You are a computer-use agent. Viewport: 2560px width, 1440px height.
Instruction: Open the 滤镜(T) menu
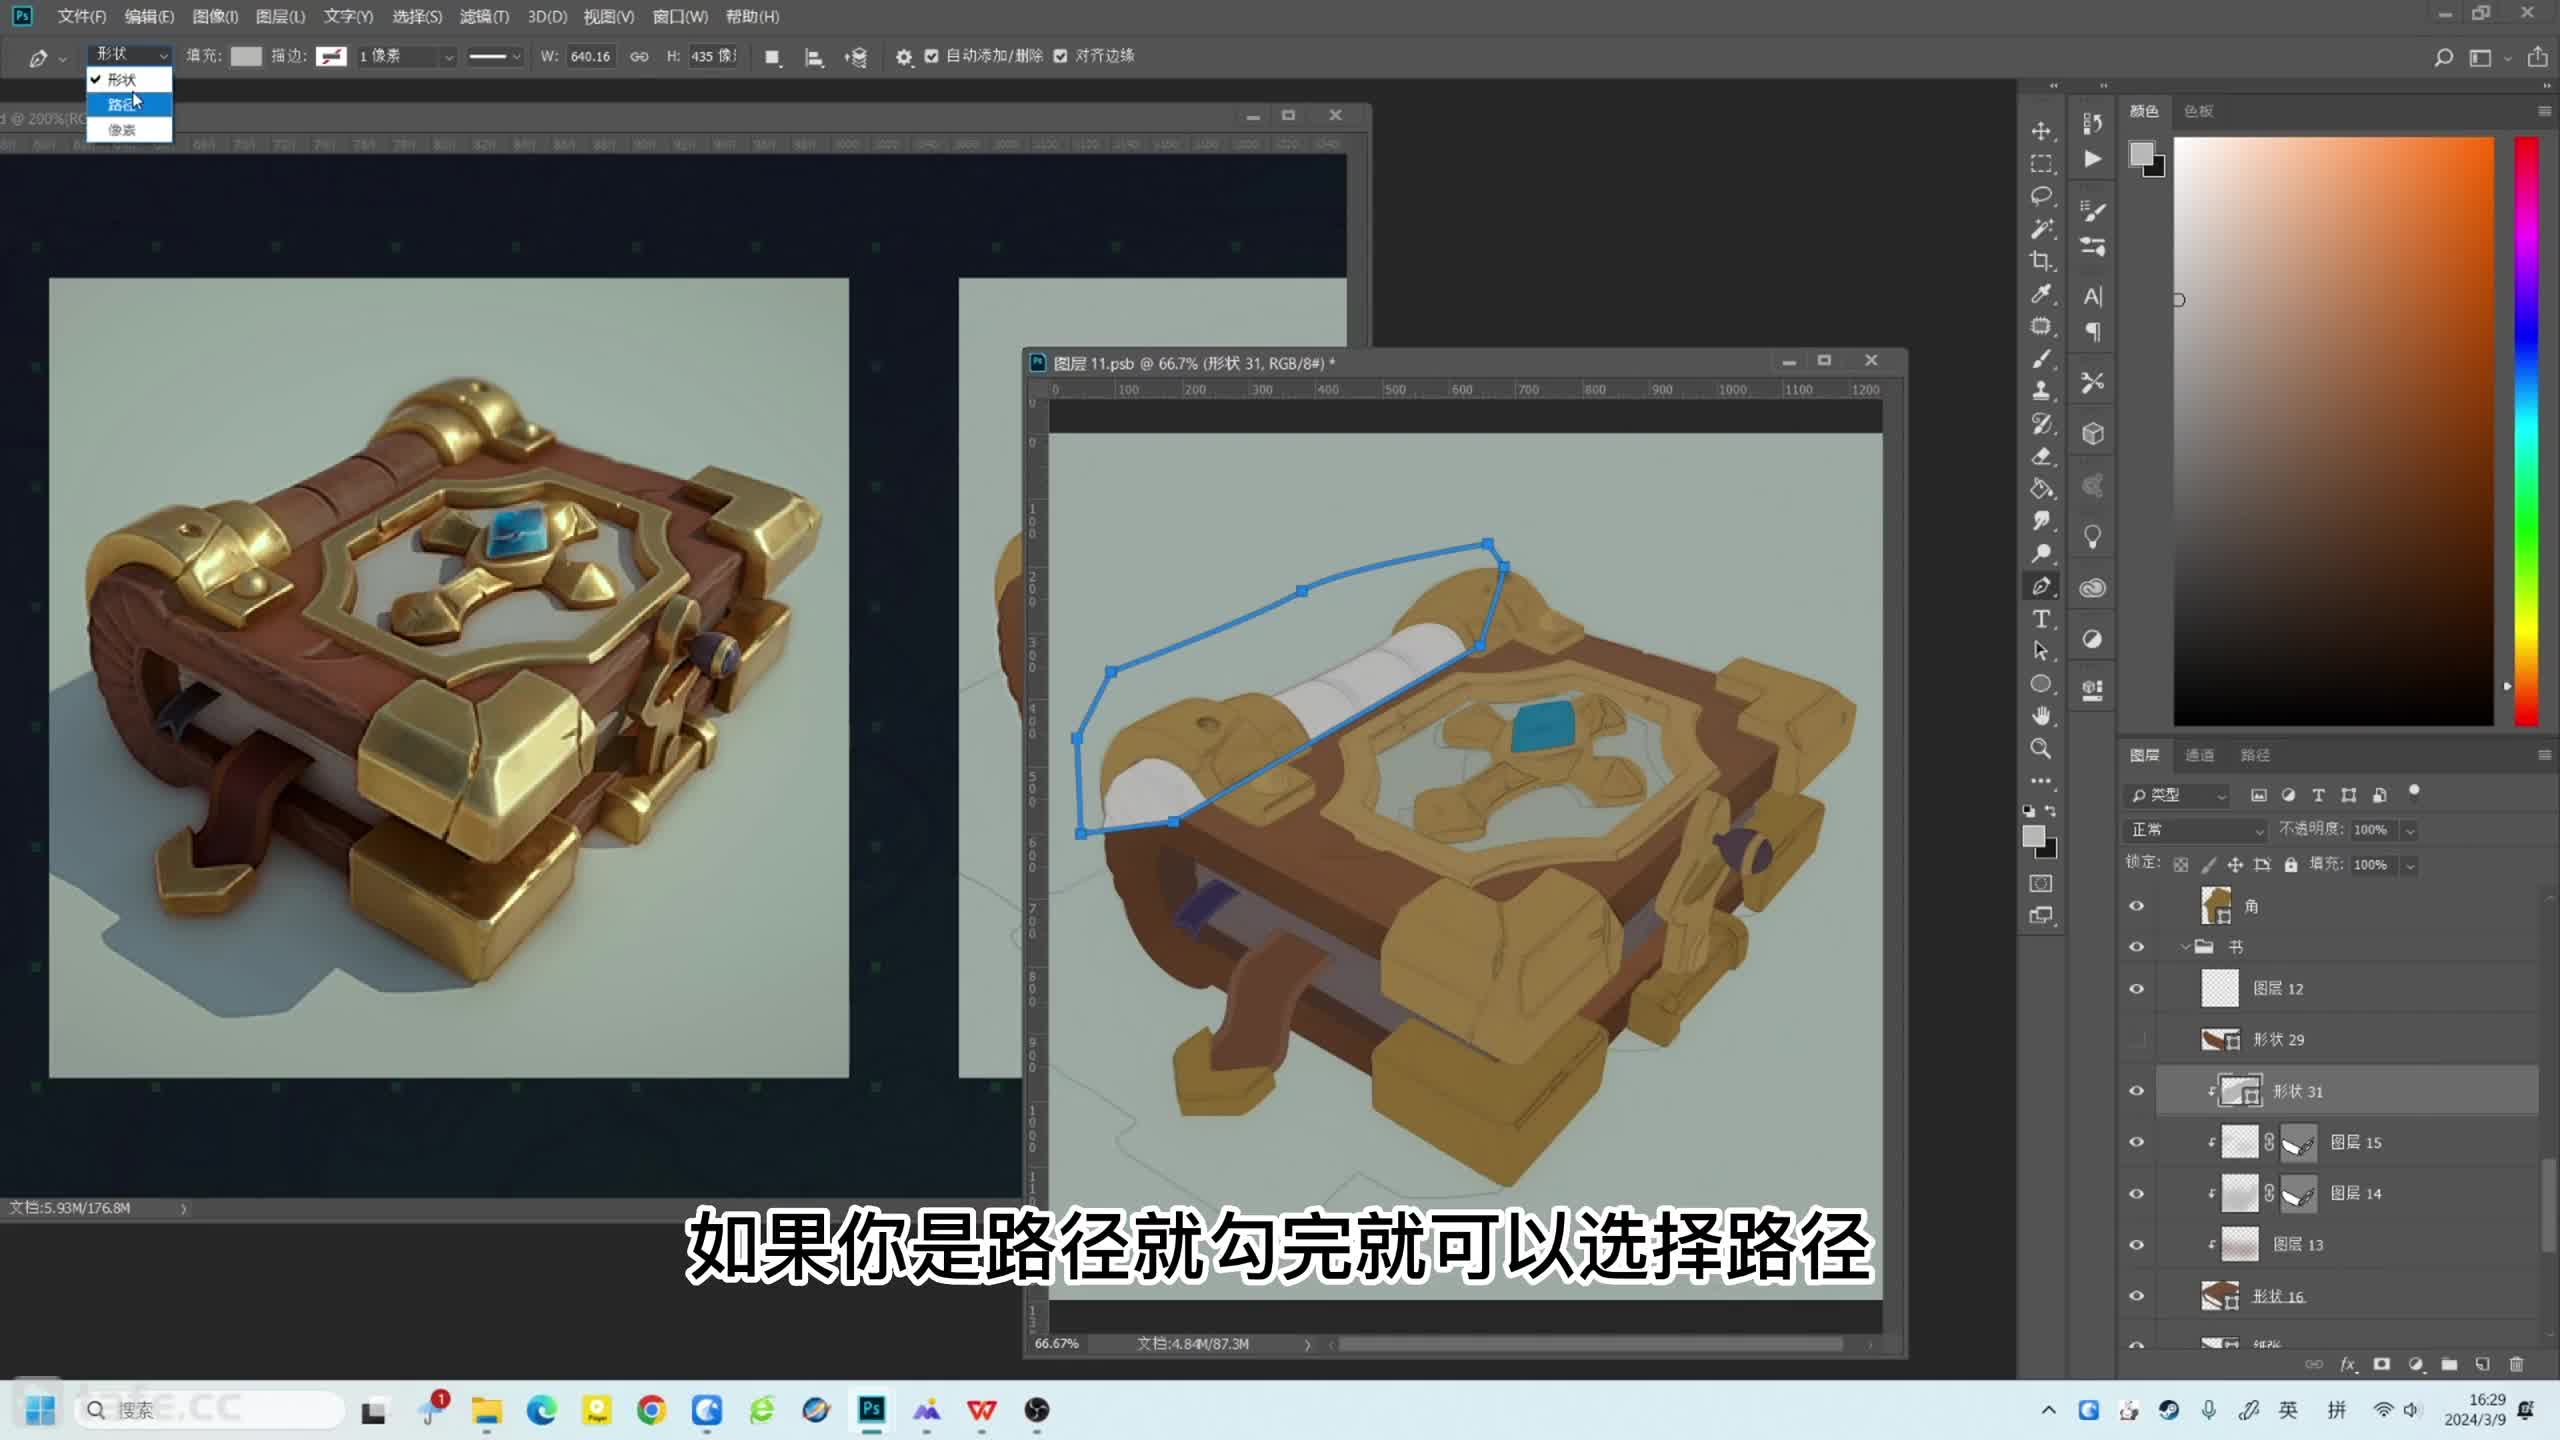(484, 16)
